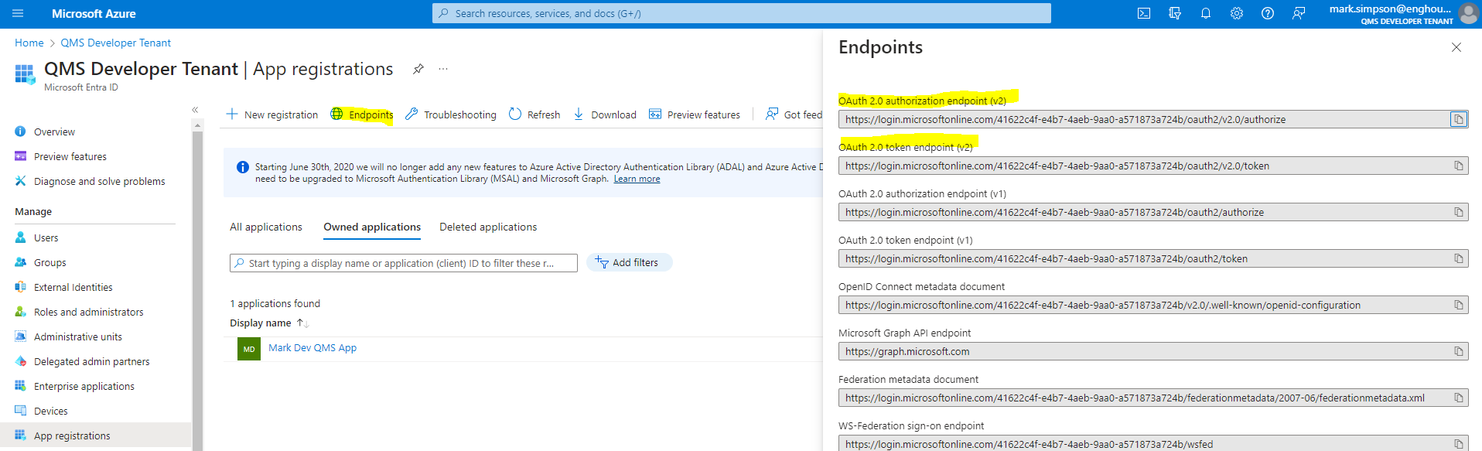Open the notifications bell
The width and height of the screenshot is (1482, 451).
coord(1206,13)
